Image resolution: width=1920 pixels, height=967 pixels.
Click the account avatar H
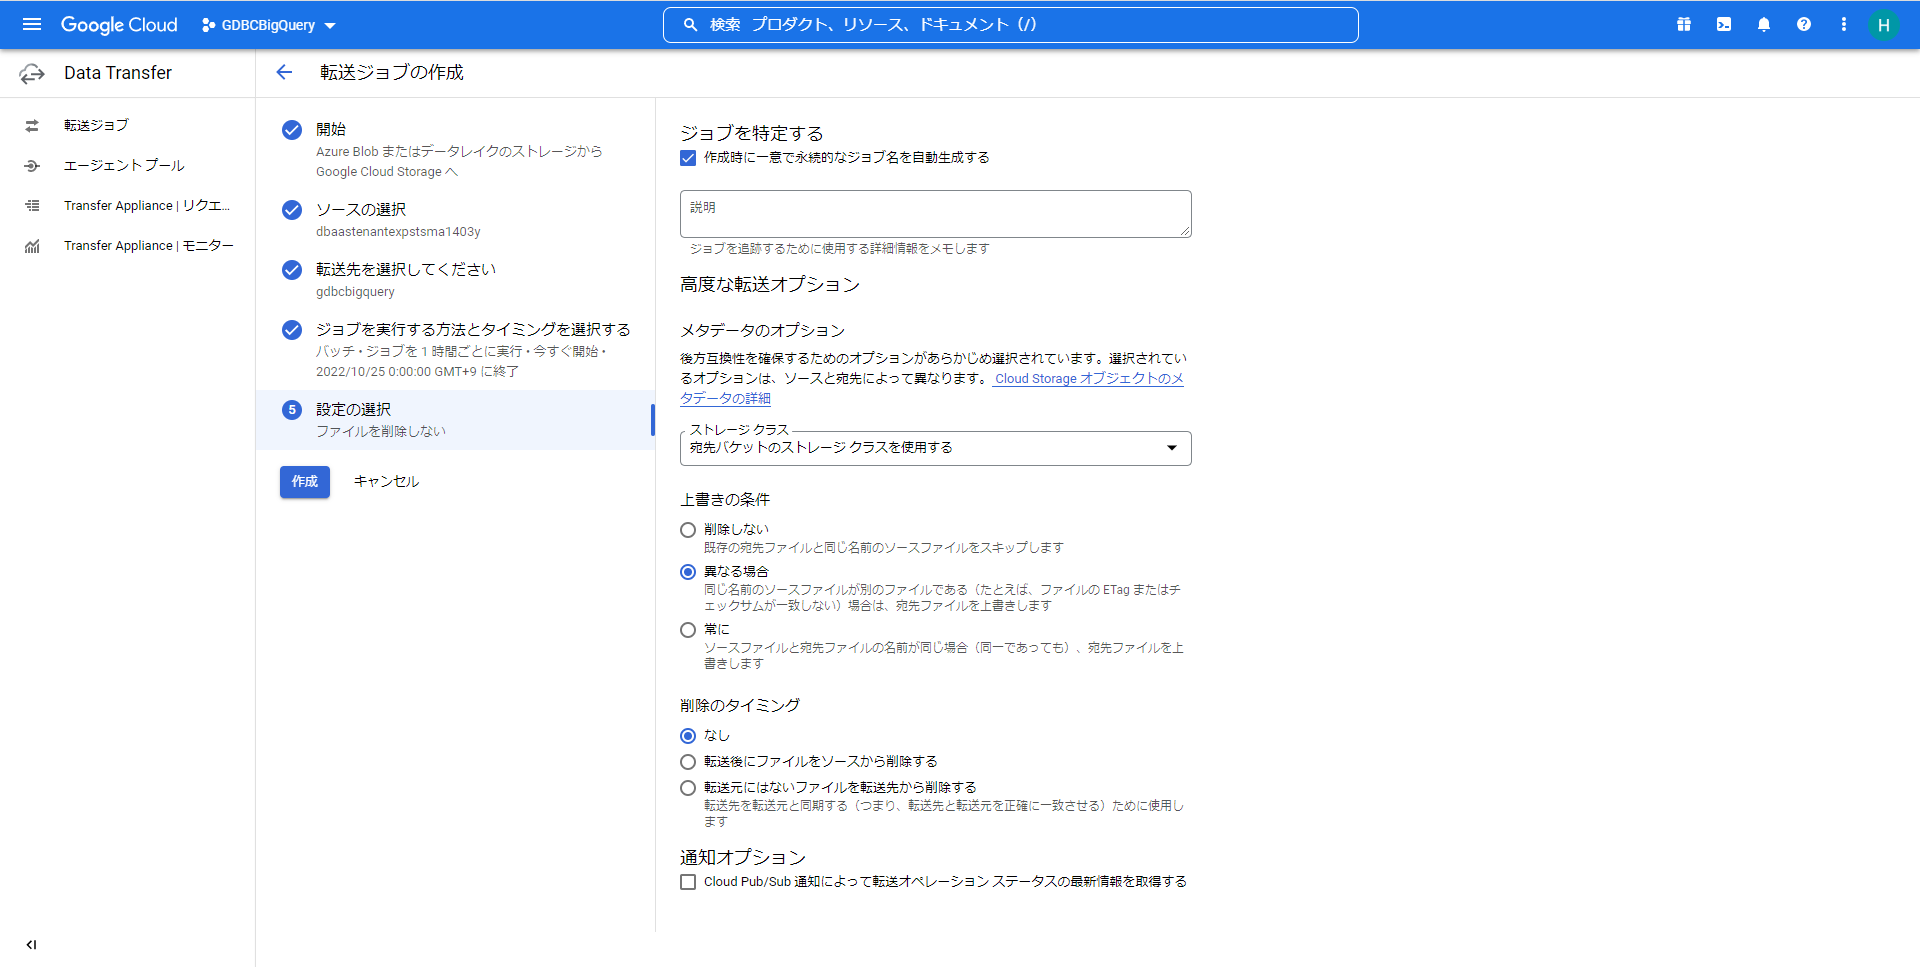coord(1883,25)
